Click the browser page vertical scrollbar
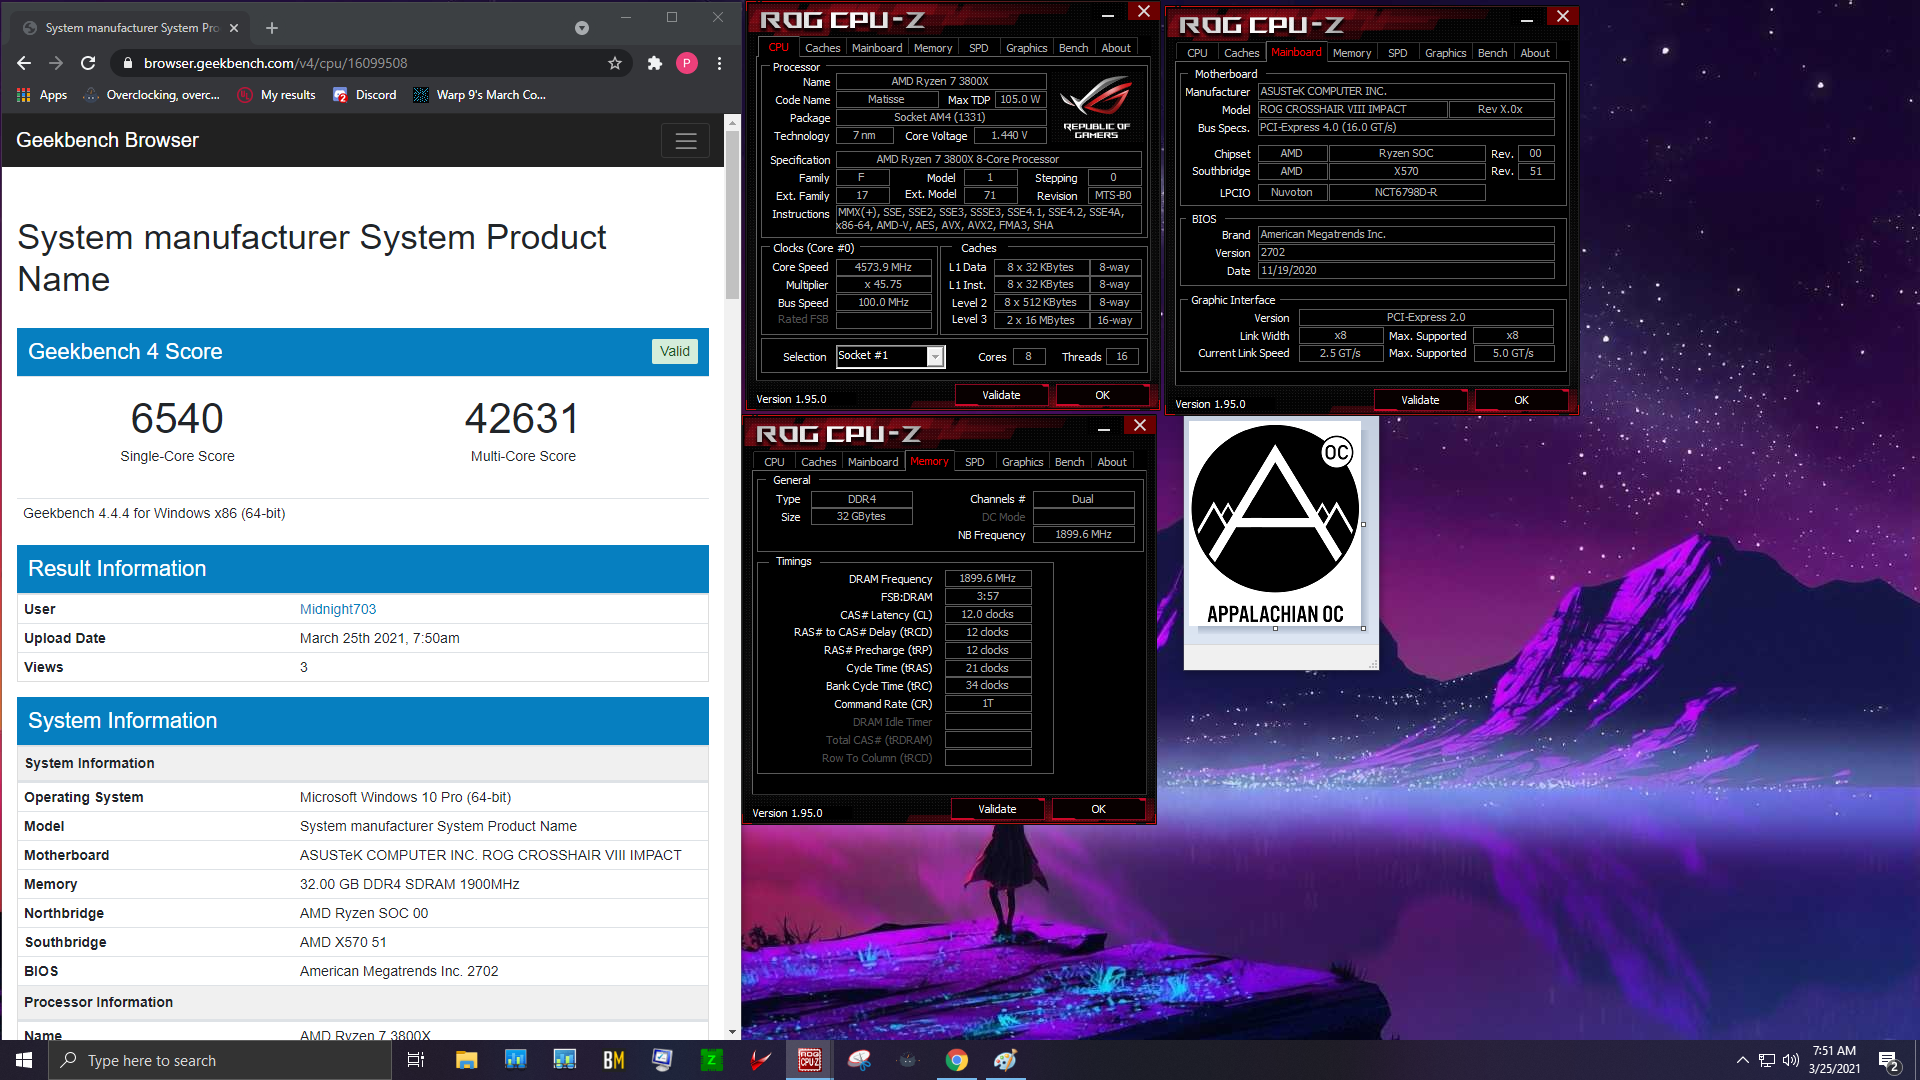1920x1080 pixels. click(x=733, y=215)
